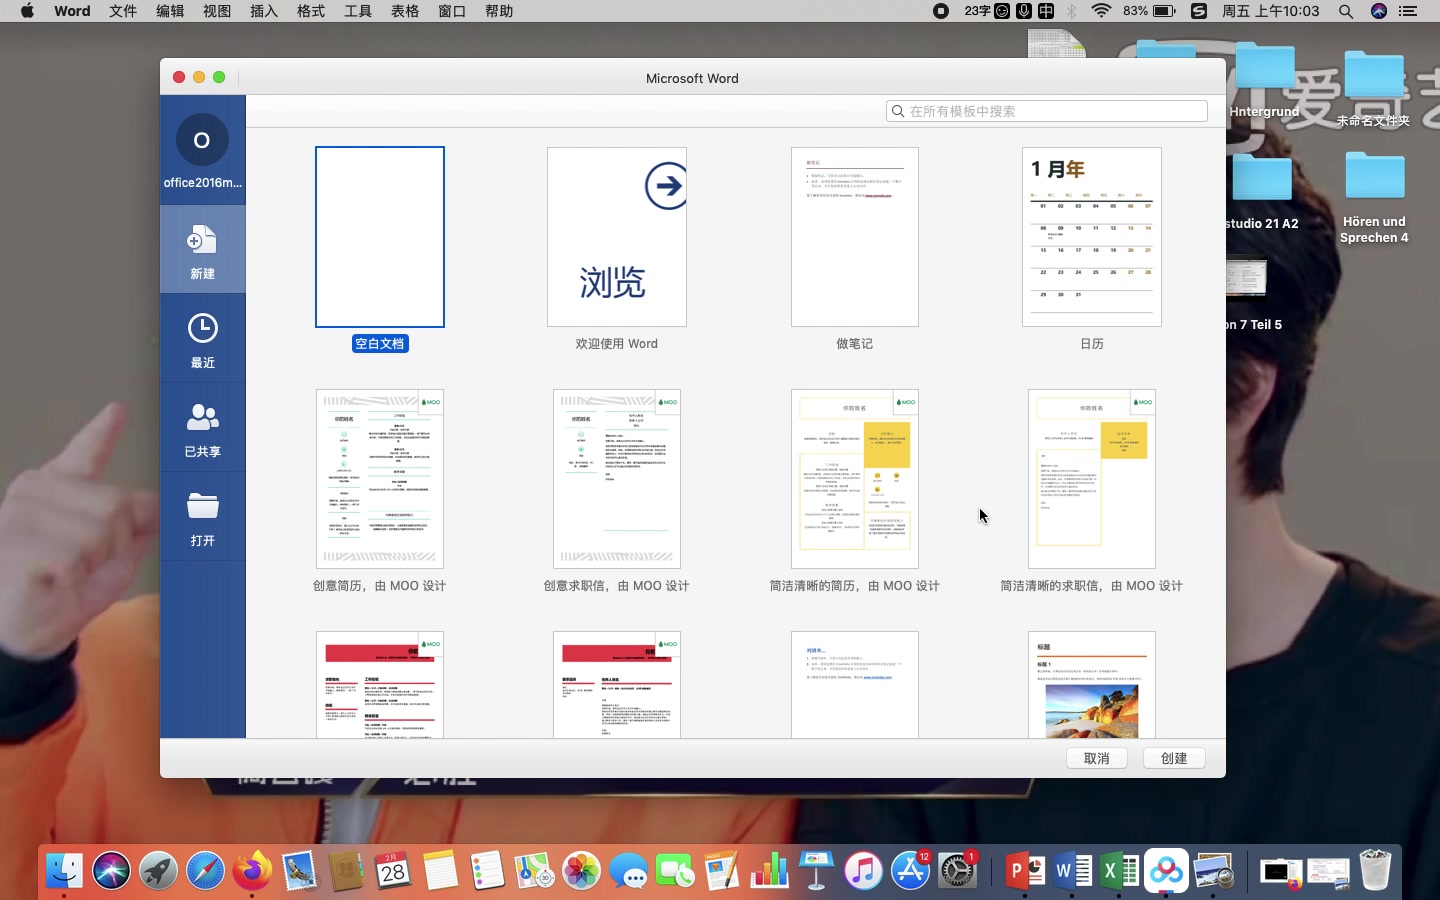The width and height of the screenshot is (1440, 900).
Task: Open the 视图 menu
Action: coord(217,11)
